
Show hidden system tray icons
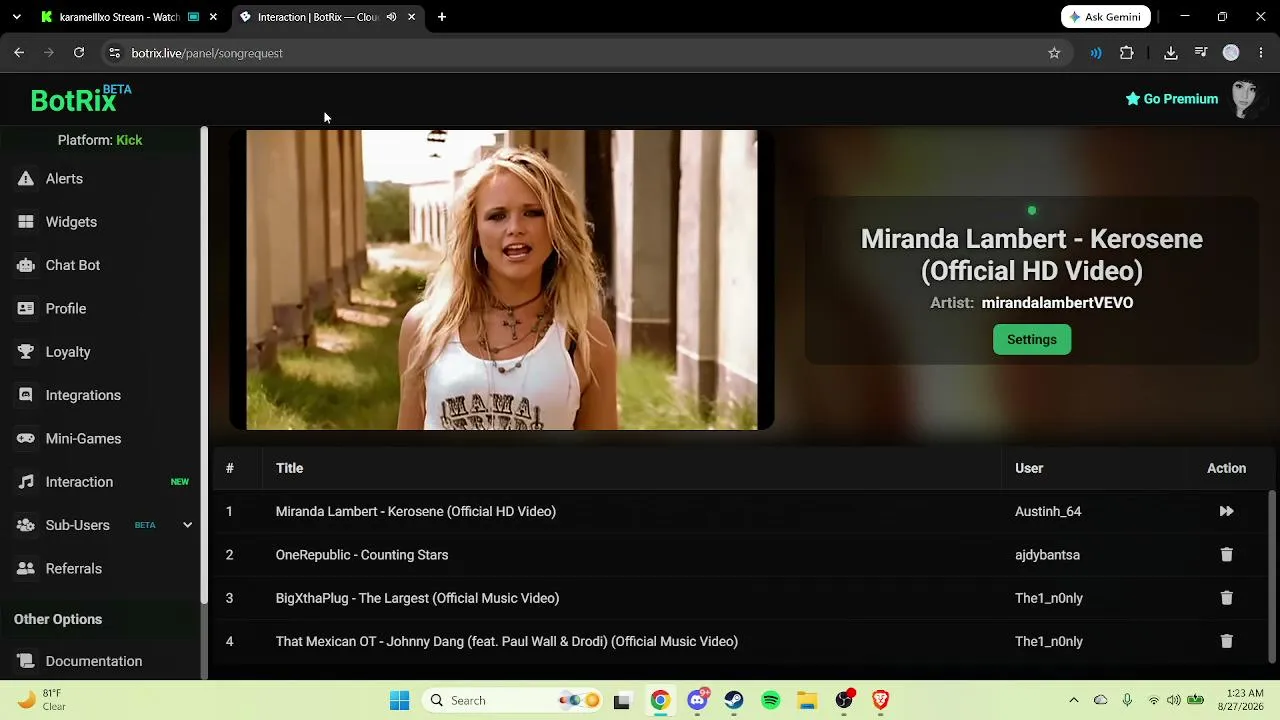pos(1074,700)
